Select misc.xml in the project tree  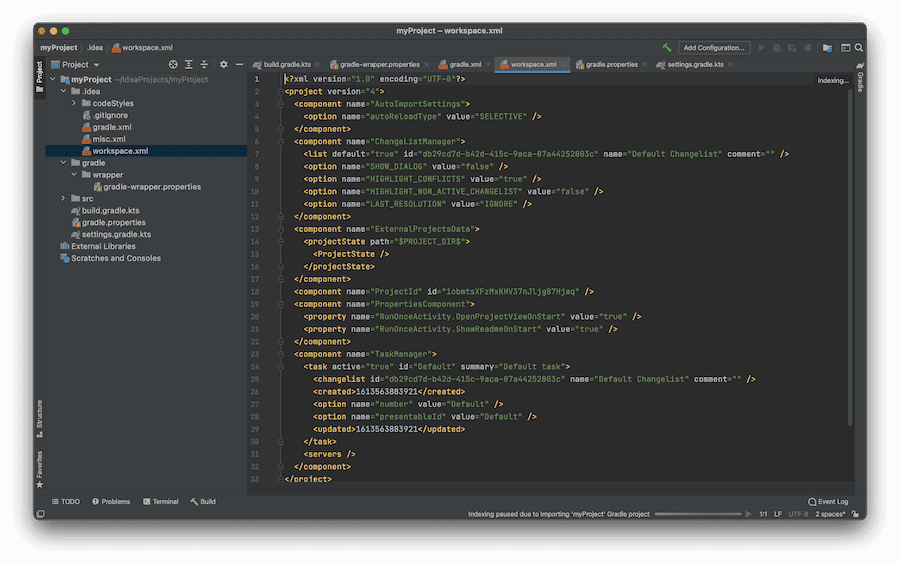coord(108,139)
